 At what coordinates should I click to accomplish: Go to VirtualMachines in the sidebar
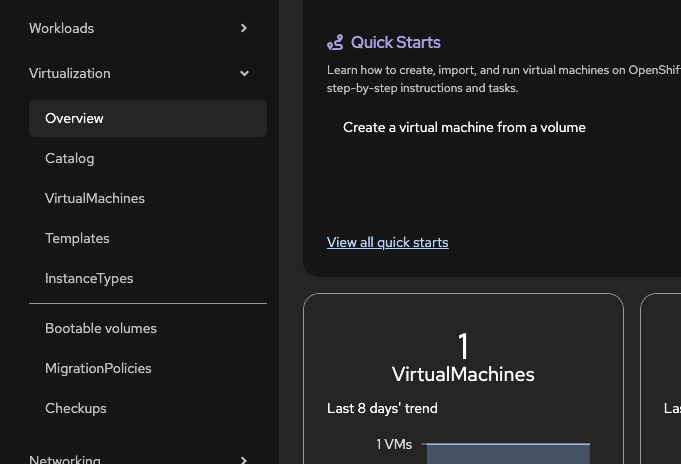pos(148,199)
